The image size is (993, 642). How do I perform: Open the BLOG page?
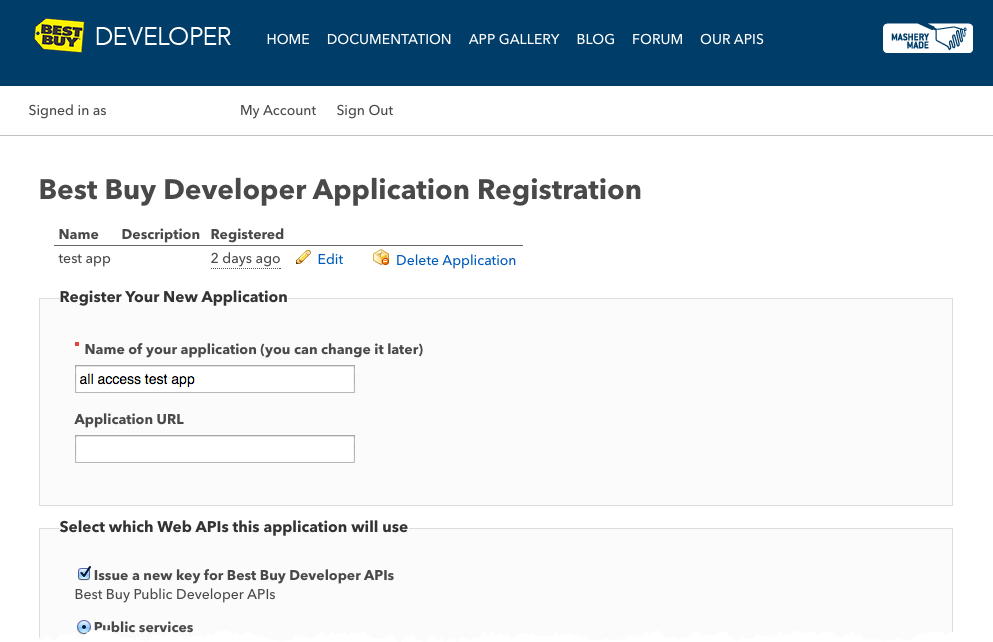(x=595, y=39)
